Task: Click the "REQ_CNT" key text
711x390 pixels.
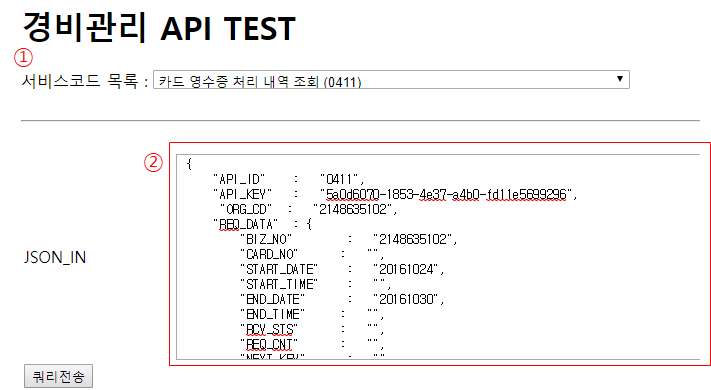Action: [269, 344]
